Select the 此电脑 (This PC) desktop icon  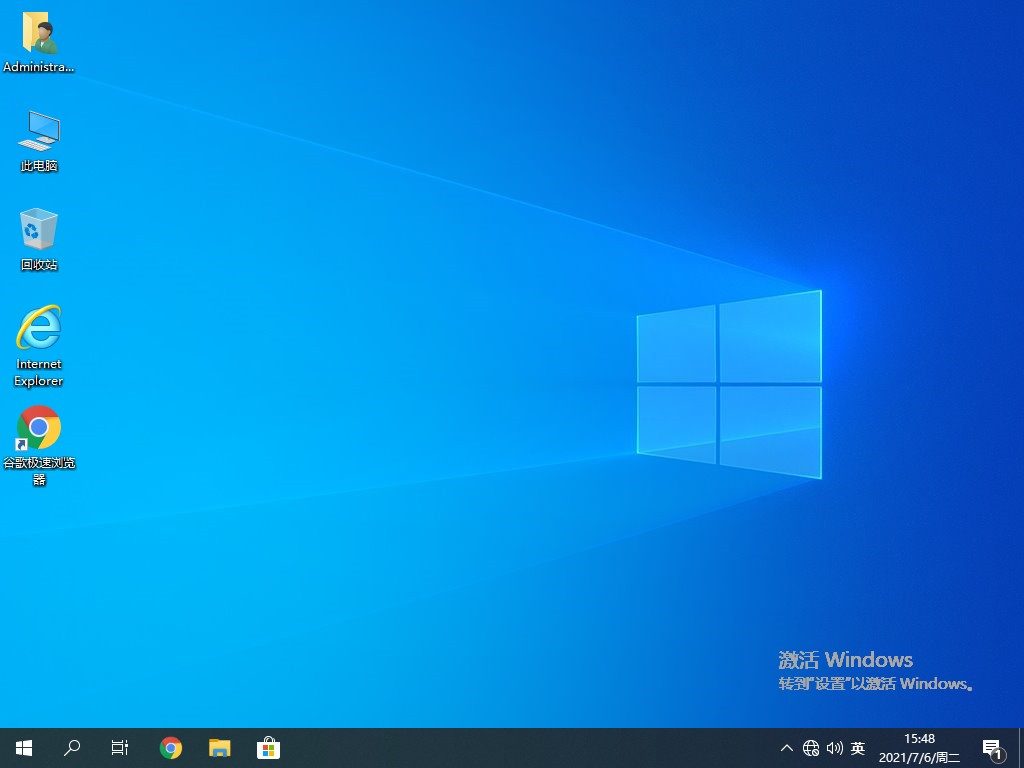pos(39,140)
